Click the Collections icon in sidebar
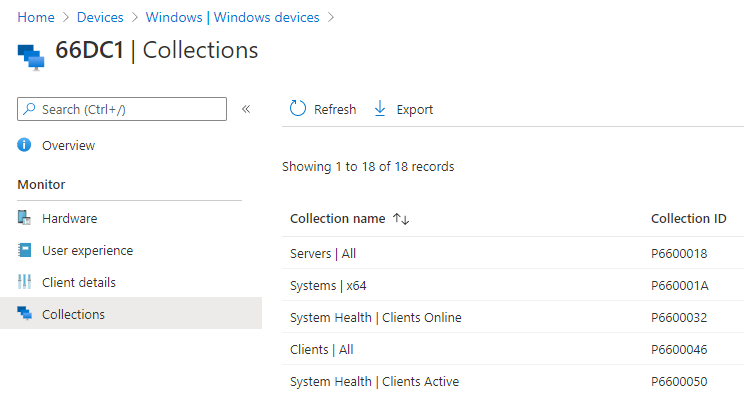The image size is (744, 396). tap(24, 313)
